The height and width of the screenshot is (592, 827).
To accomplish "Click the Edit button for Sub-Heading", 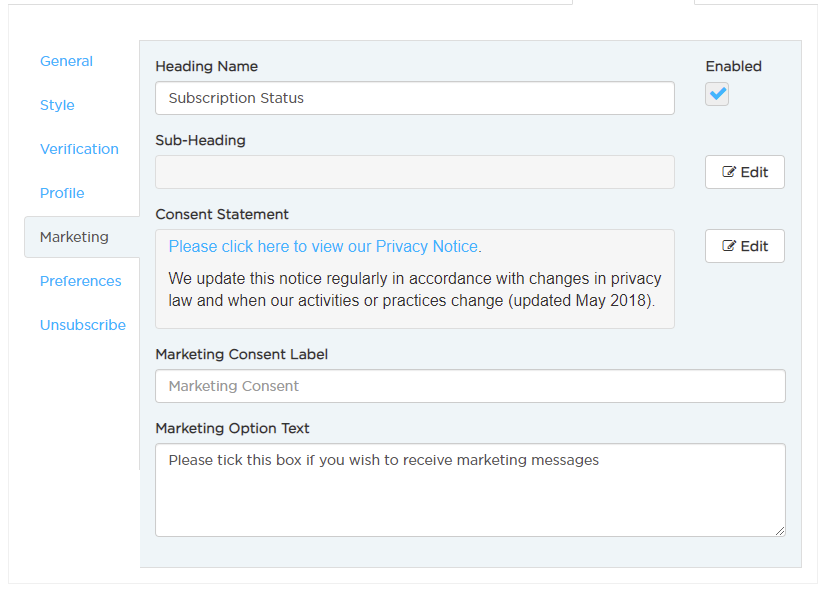I will pyautogui.click(x=745, y=172).
